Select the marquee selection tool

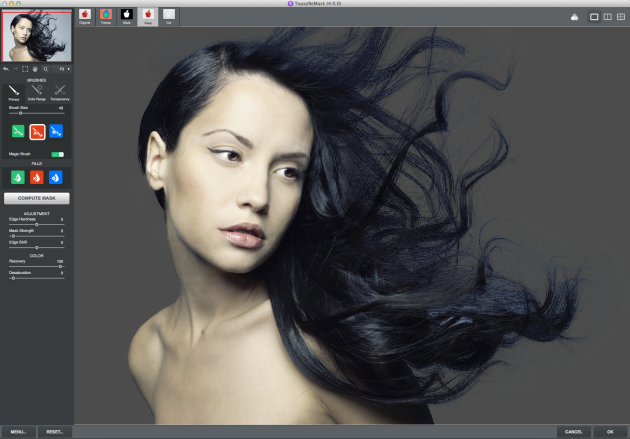[25, 69]
